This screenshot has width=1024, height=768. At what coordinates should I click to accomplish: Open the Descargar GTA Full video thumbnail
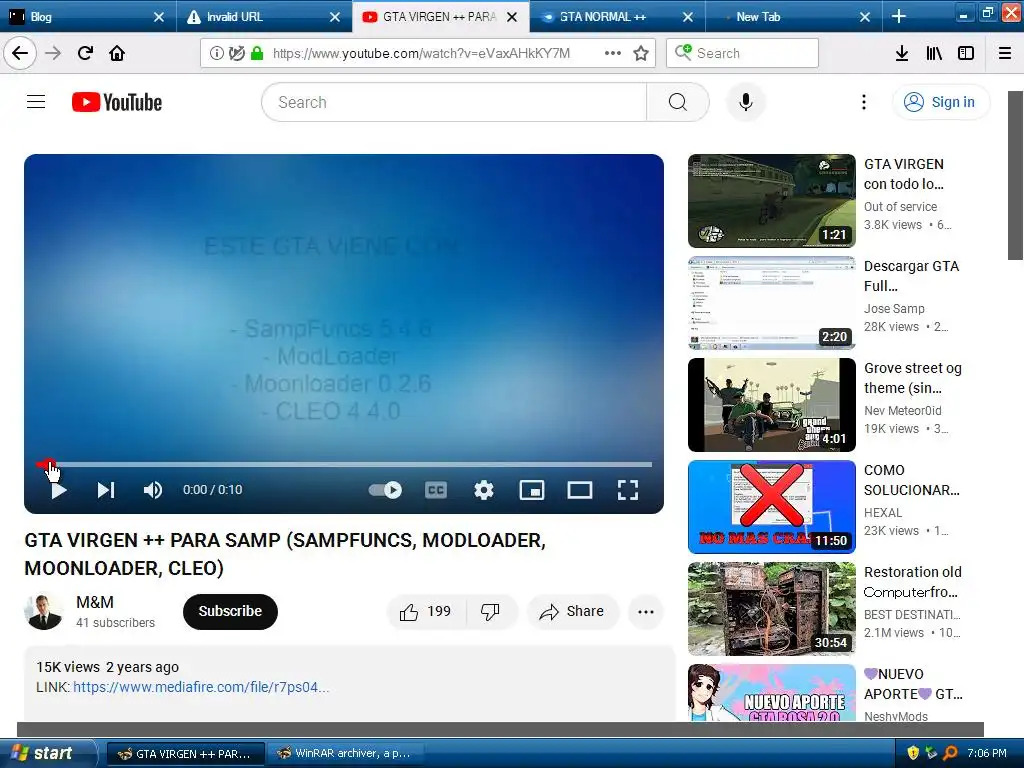[x=771, y=303]
